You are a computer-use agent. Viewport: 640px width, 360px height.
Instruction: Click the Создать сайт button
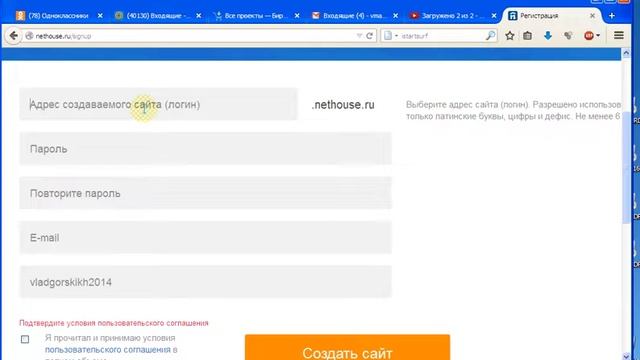tap(347, 348)
